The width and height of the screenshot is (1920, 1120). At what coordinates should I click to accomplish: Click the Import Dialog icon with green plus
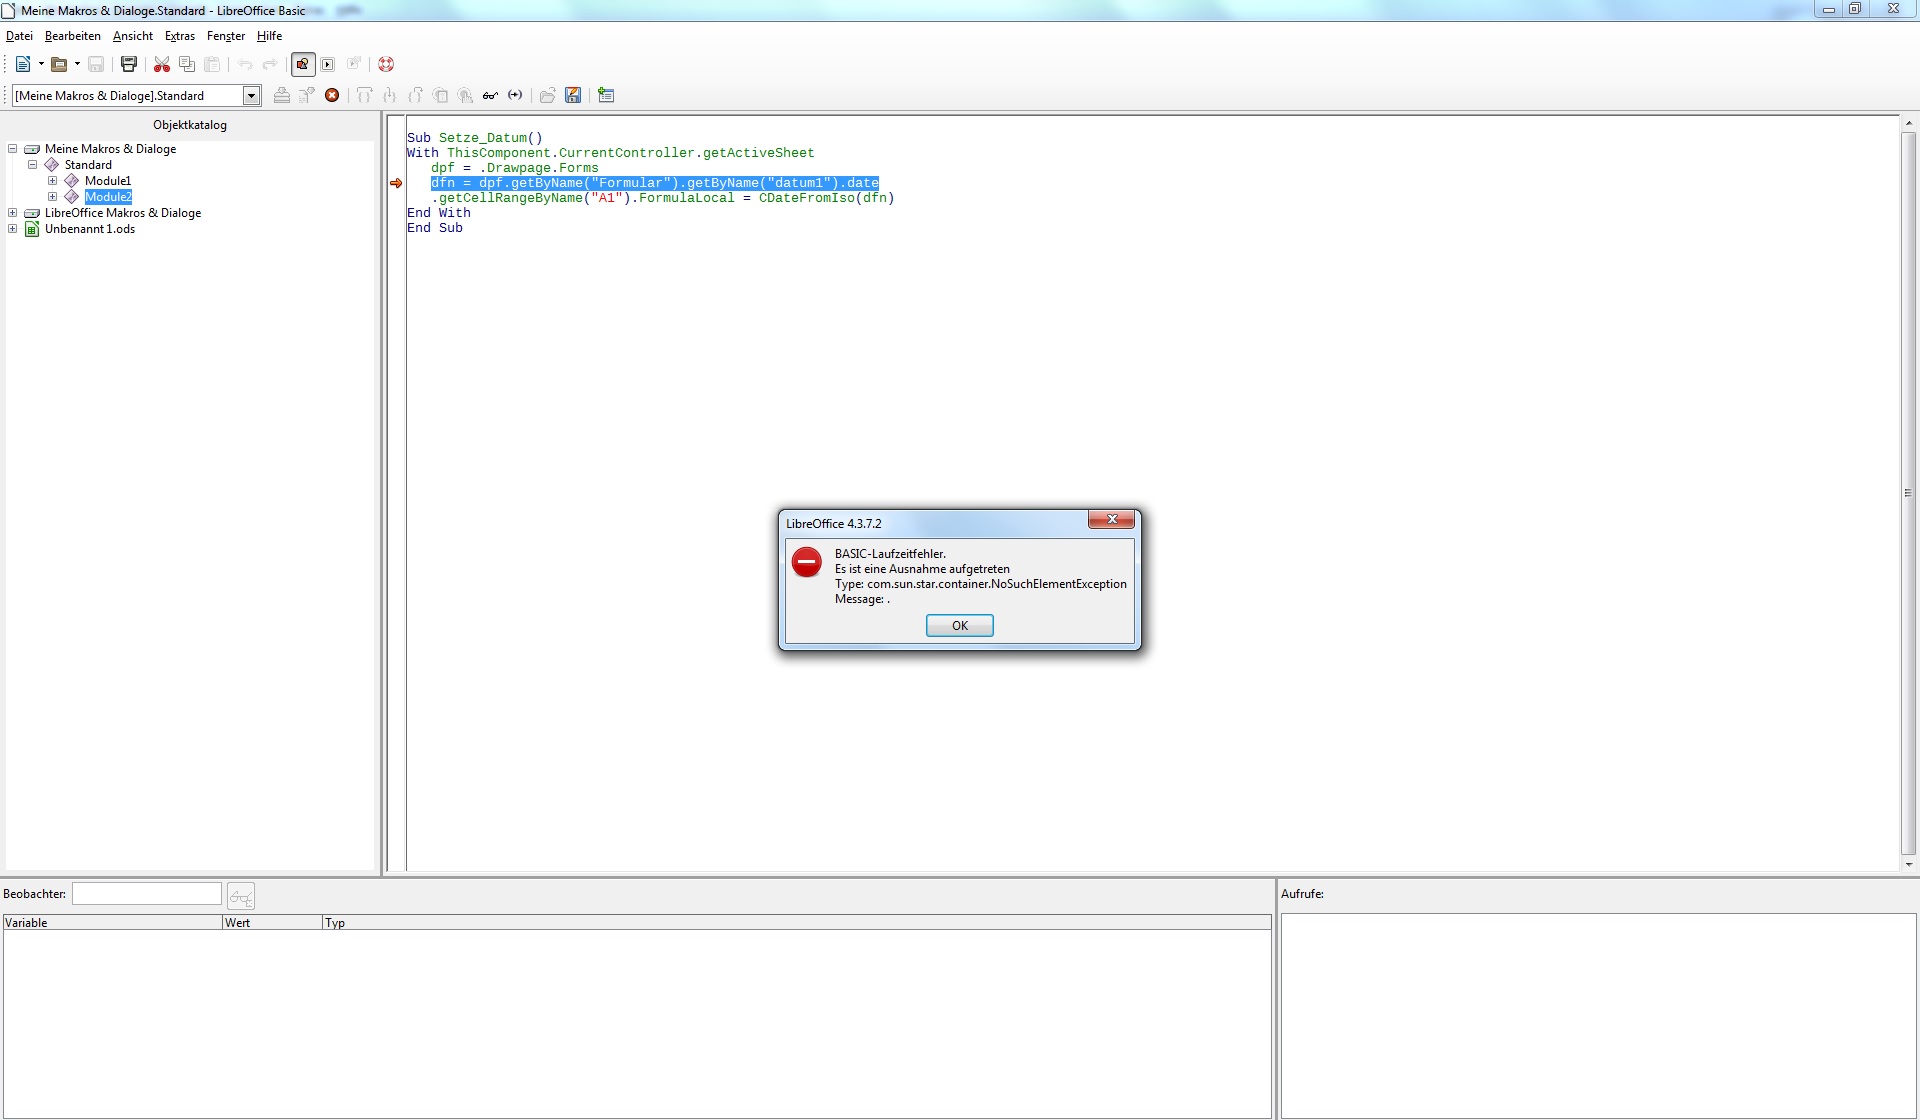click(x=606, y=95)
